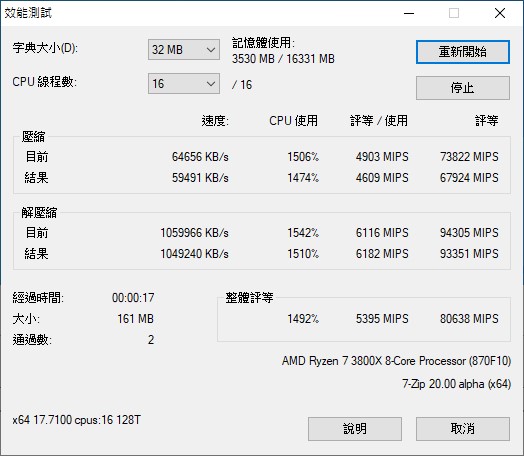This screenshot has height=456, width=524.
Task: Click the 重新開始 restart button
Action: click(x=463, y=52)
